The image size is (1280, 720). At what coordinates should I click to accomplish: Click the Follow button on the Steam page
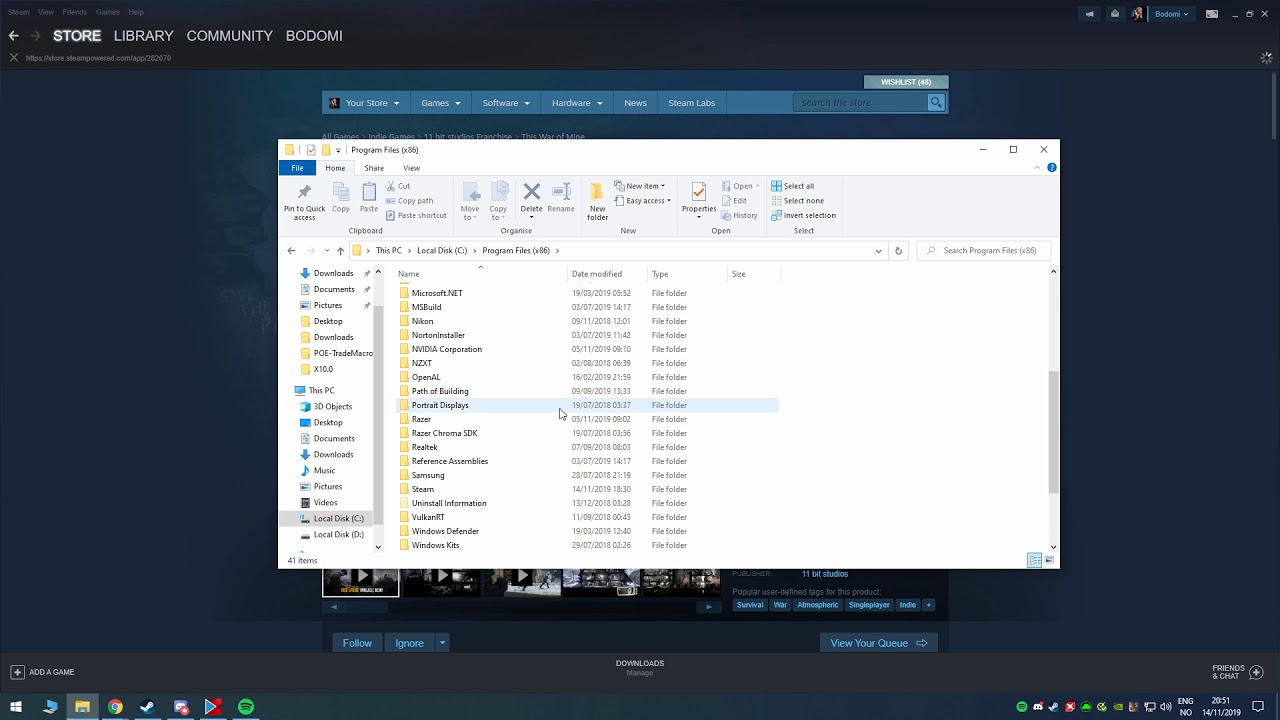pos(357,642)
